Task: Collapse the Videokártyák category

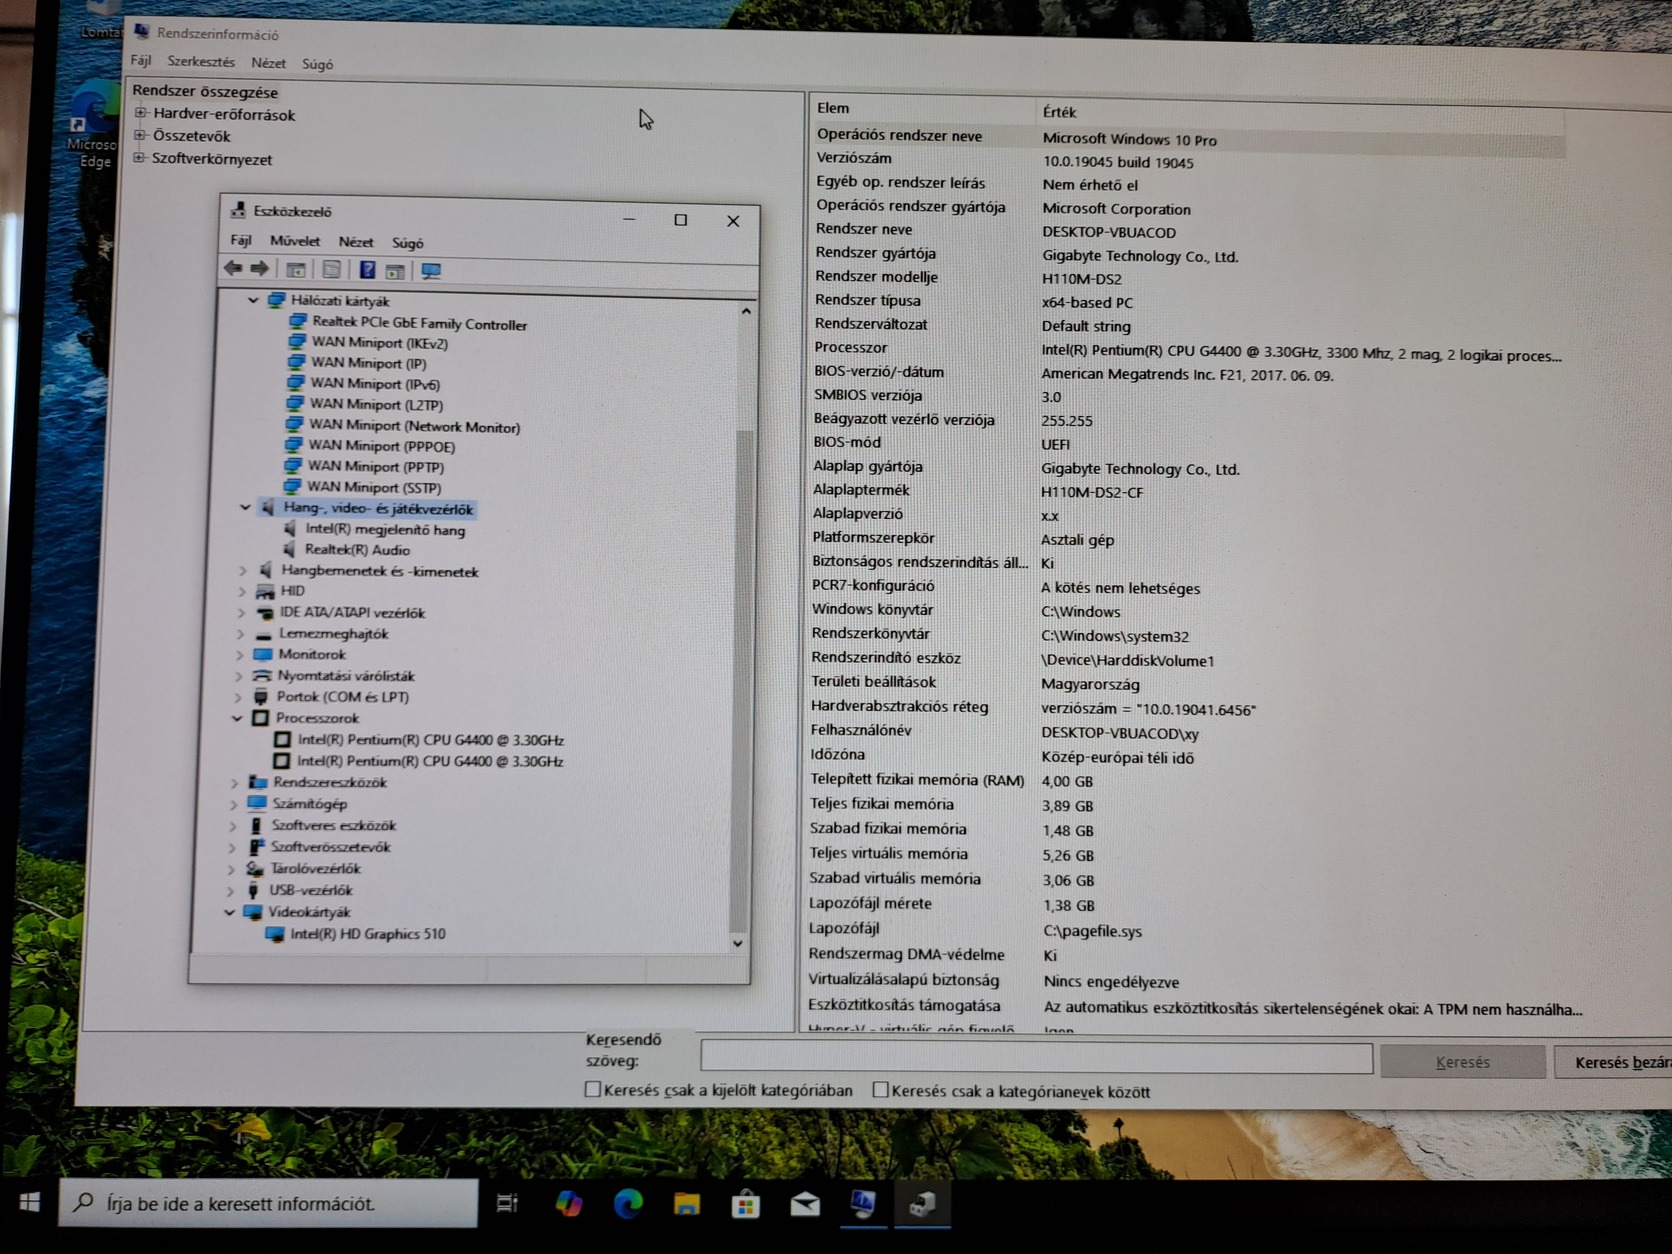Action: [229, 912]
